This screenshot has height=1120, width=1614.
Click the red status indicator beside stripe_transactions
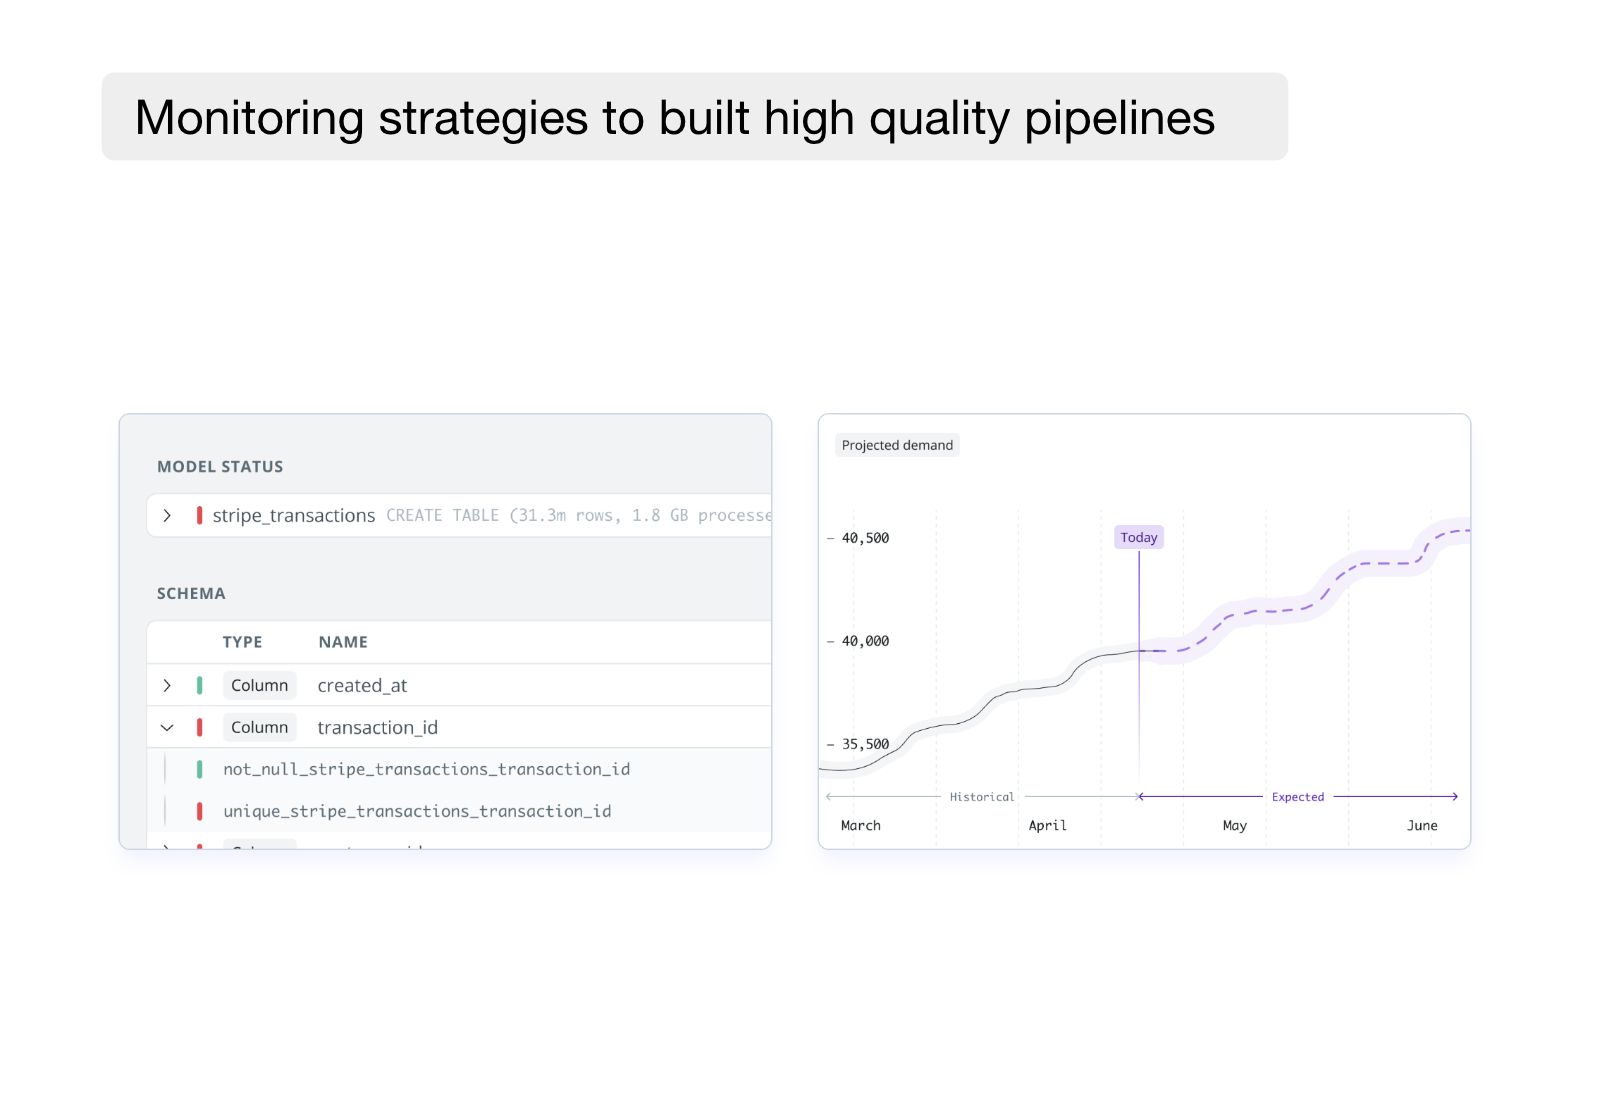coord(200,516)
